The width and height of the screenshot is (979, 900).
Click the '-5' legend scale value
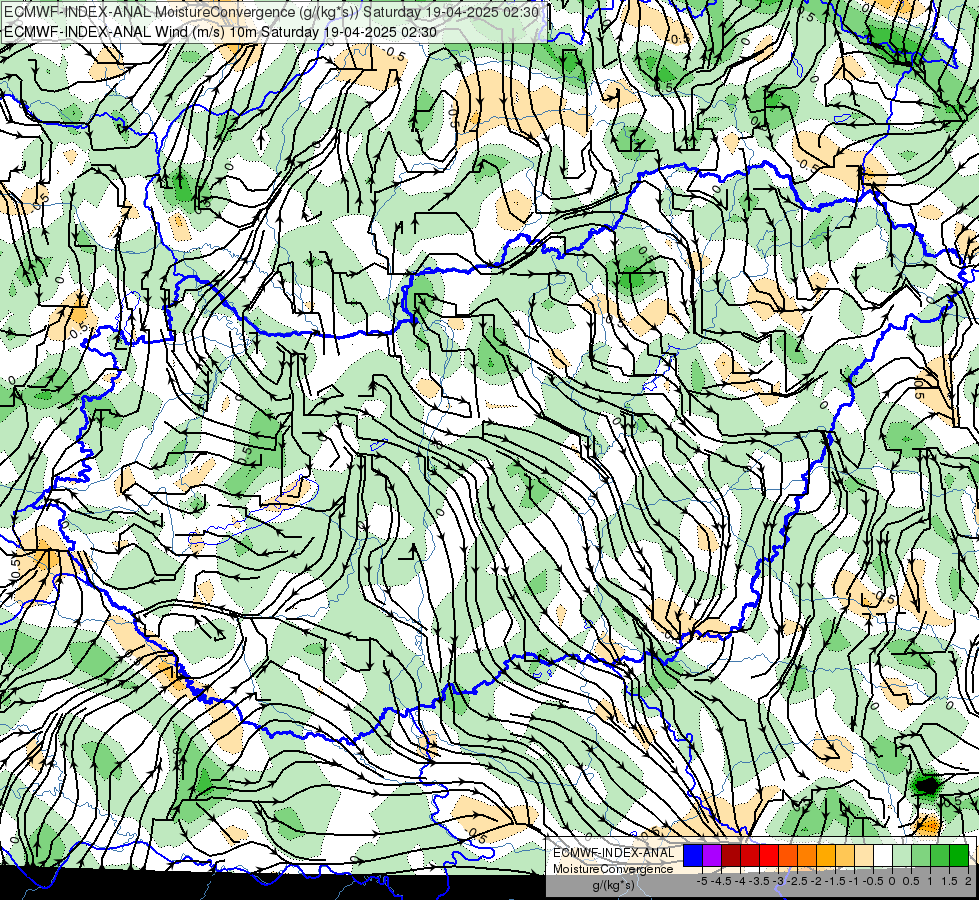[x=702, y=881]
